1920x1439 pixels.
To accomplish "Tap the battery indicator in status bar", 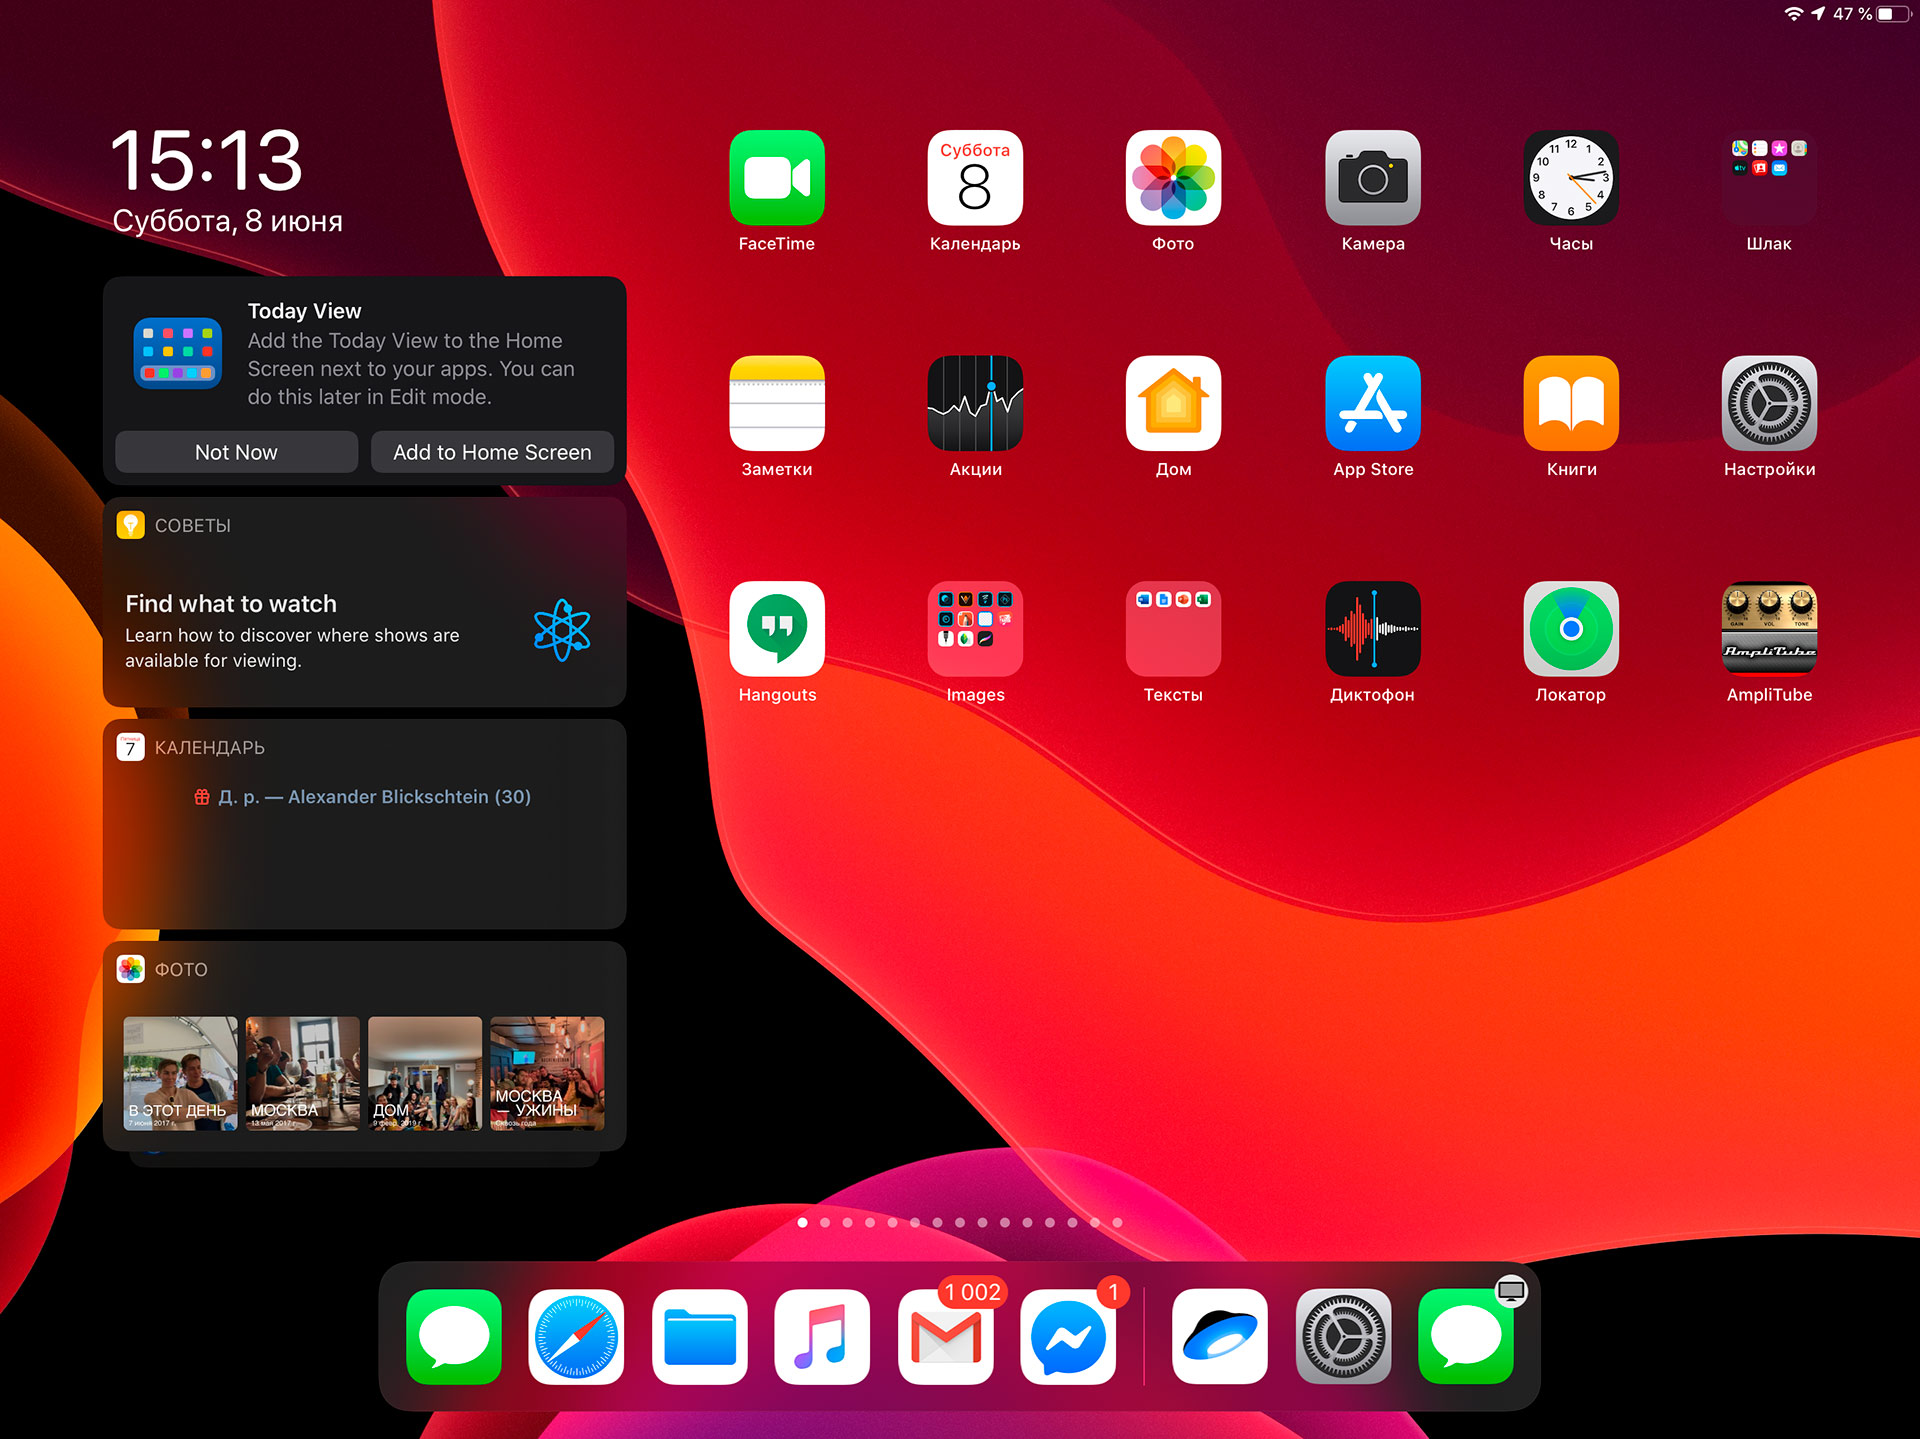I will tap(1893, 14).
